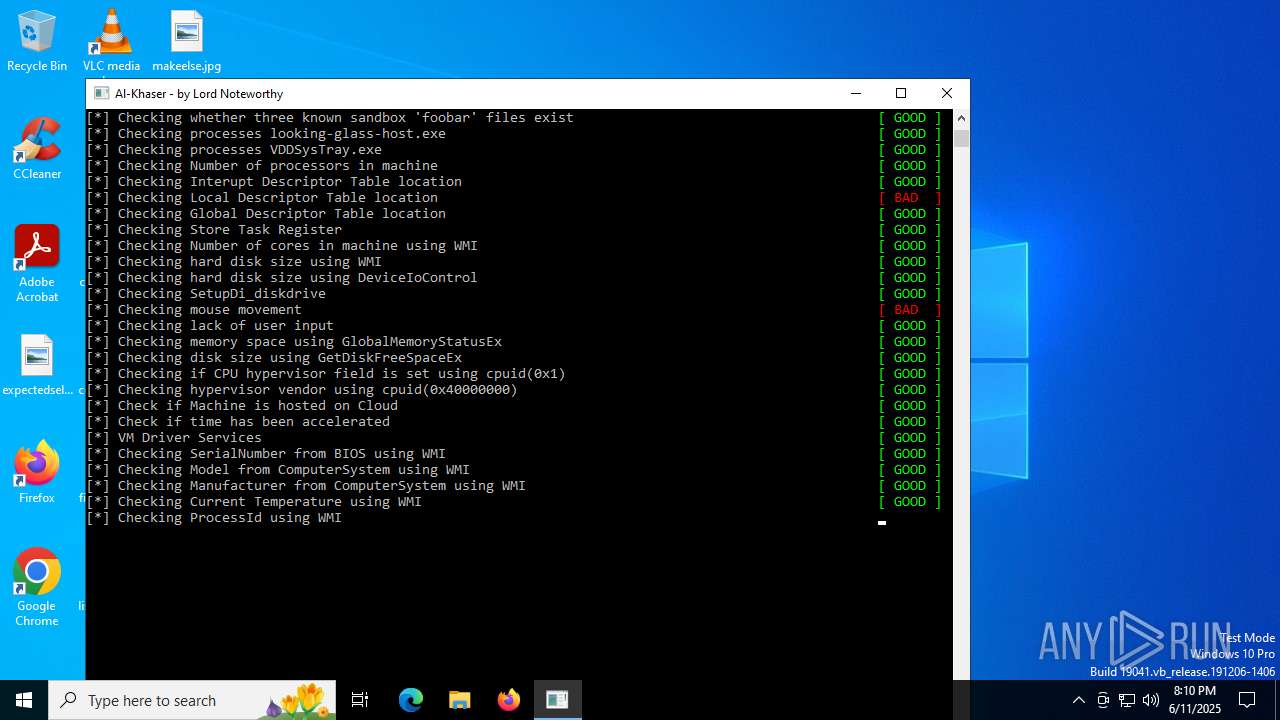
Task: Open CCleaner desktop shortcut
Action: (x=37, y=149)
